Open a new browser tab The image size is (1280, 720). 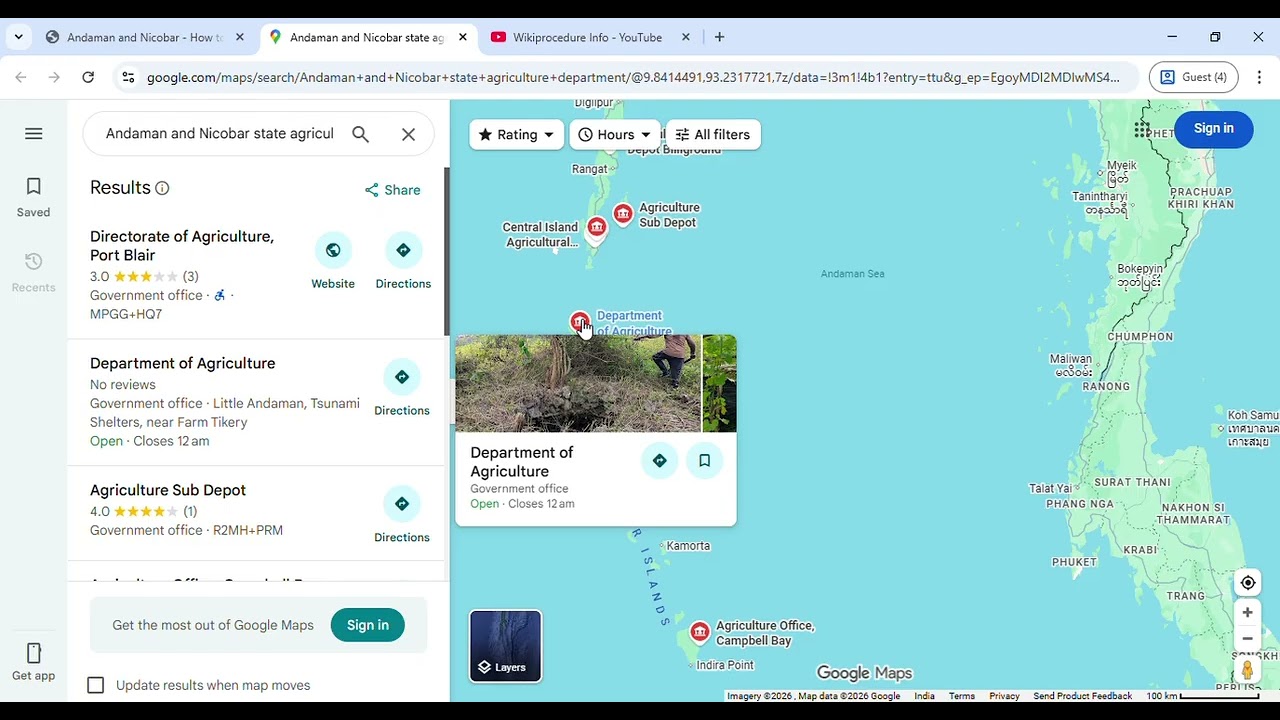pos(719,37)
